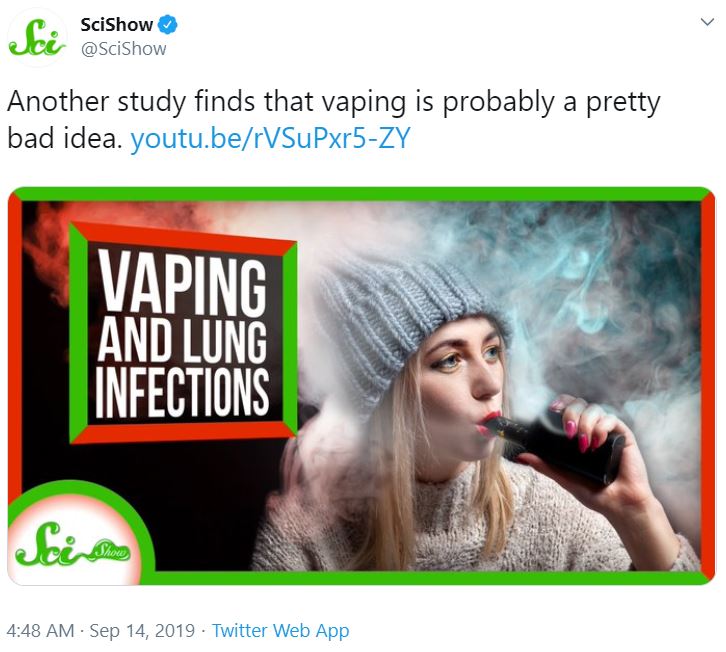The width and height of the screenshot is (726, 652).
Task: Open the vaping video thumbnail image
Action: click(362, 386)
